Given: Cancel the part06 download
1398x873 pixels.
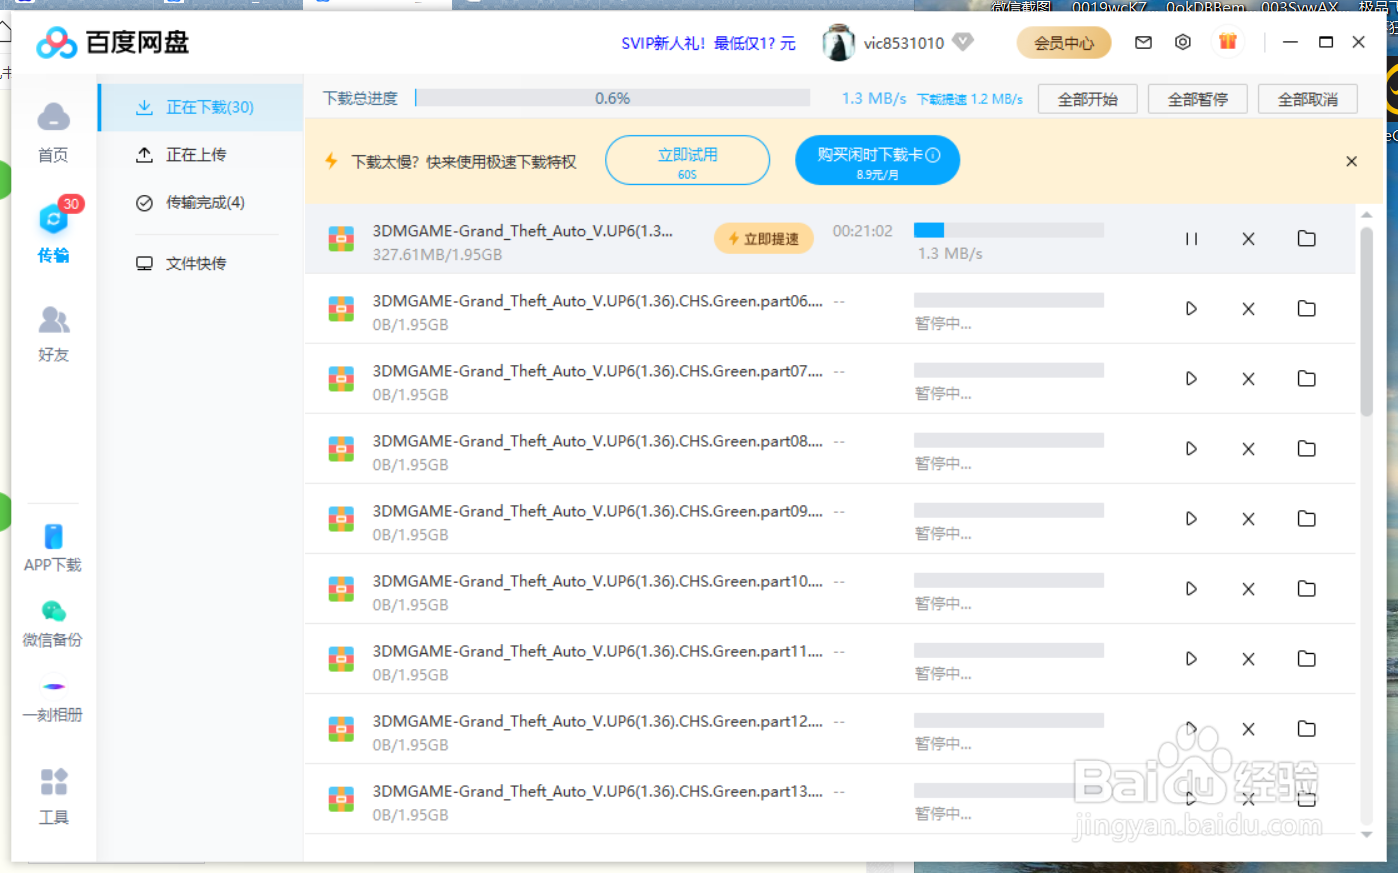Looking at the screenshot, I should (x=1248, y=309).
